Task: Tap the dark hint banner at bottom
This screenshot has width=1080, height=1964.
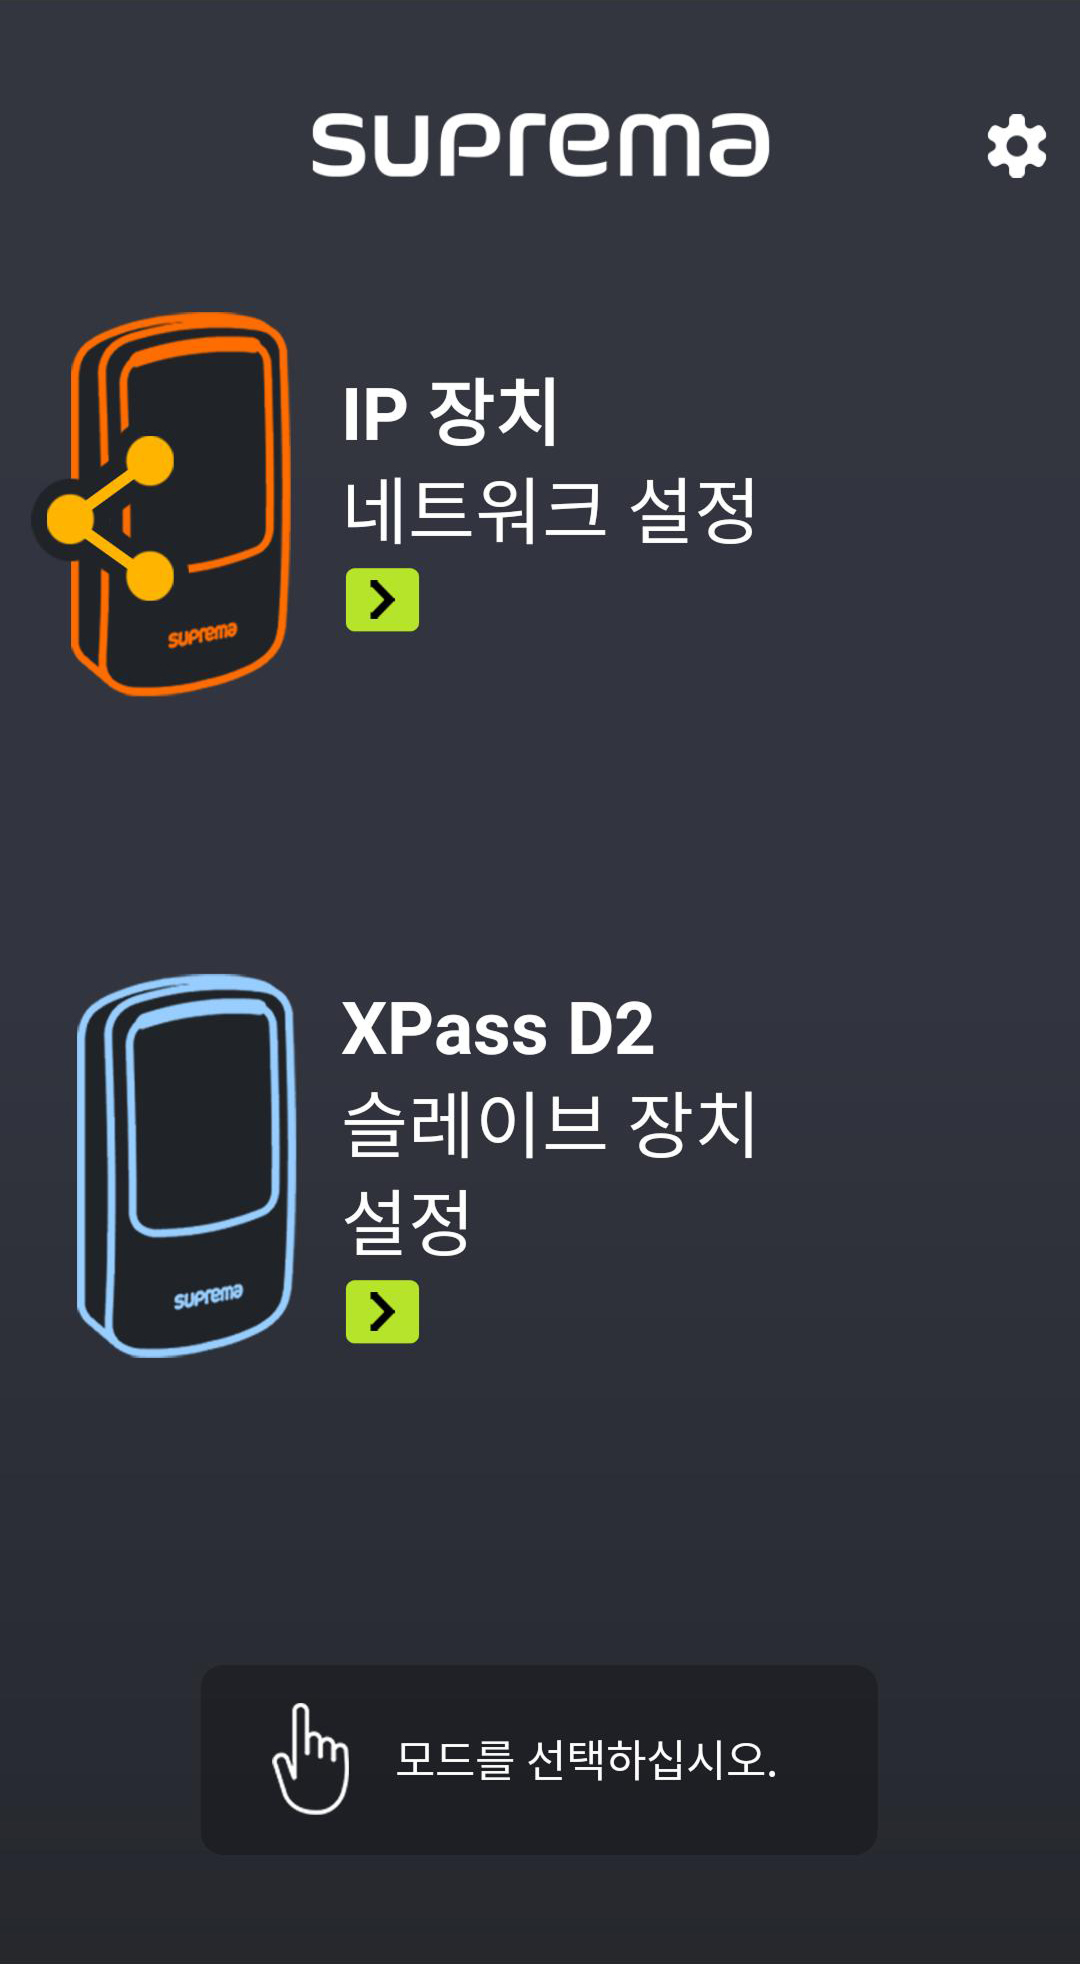Action: 539,1760
